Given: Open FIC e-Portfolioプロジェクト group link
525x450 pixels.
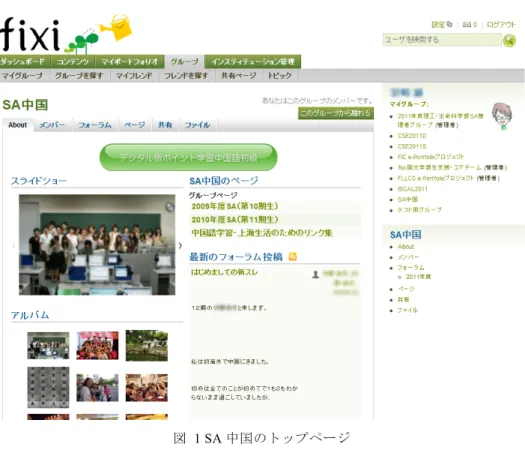Looking at the screenshot, I should coord(431,157).
